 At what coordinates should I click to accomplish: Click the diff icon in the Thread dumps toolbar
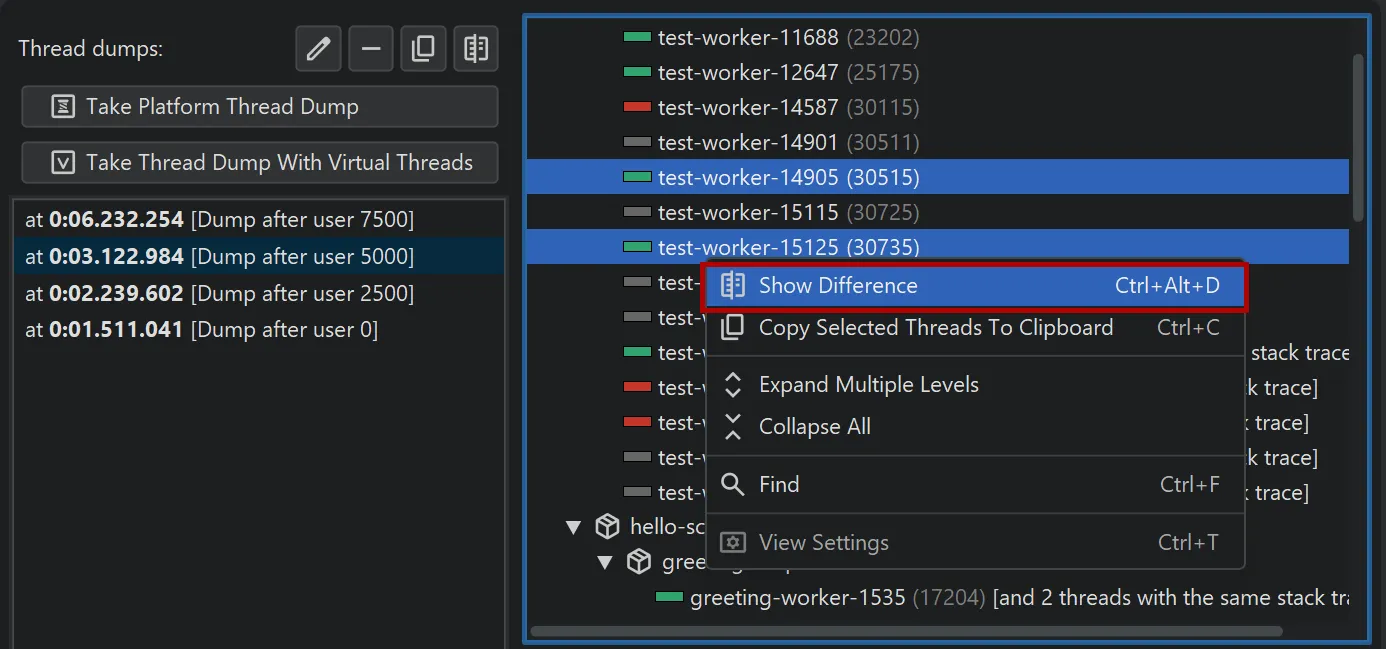tap(475, 47)
